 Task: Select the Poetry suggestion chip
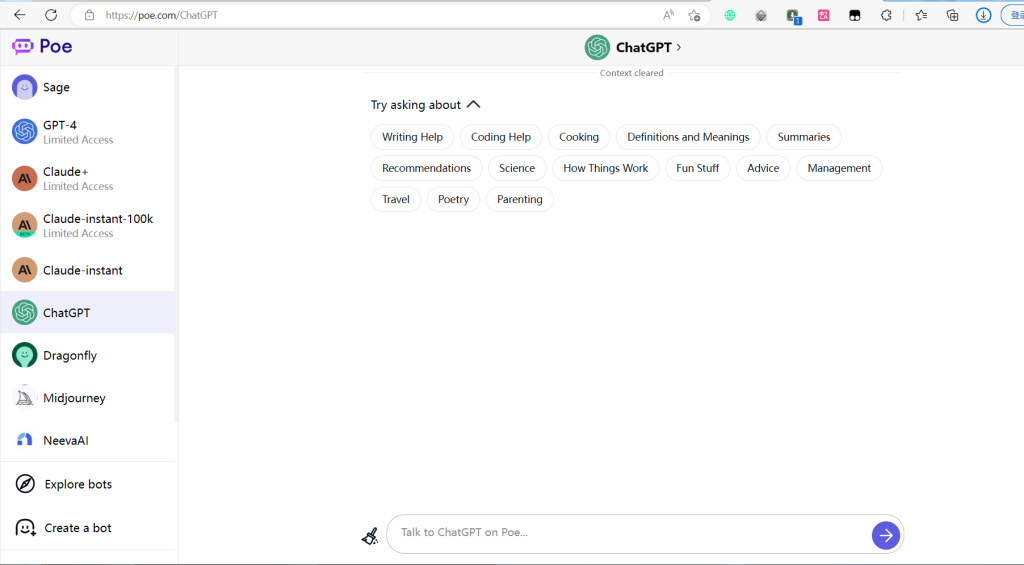click(x=453, y=199)
